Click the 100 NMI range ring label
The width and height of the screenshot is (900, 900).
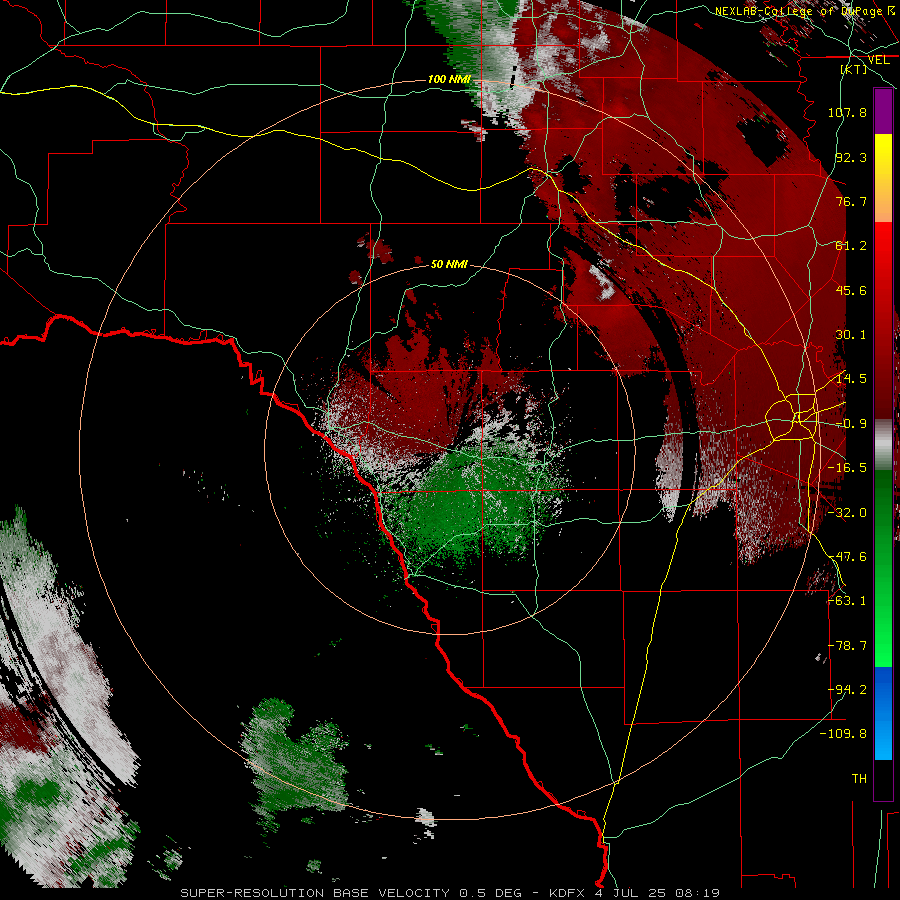pos(449,79)
